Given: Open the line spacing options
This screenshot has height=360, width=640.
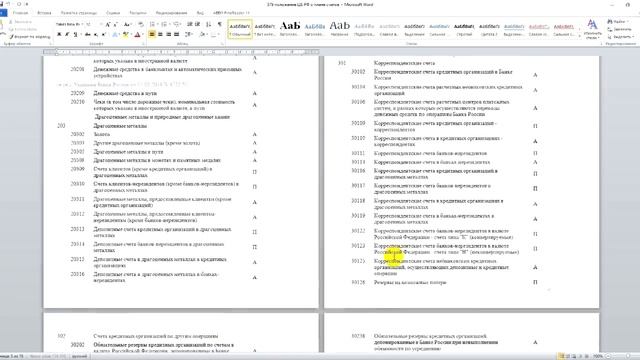Looking at the screenshot, I should (x=188, y=35).
